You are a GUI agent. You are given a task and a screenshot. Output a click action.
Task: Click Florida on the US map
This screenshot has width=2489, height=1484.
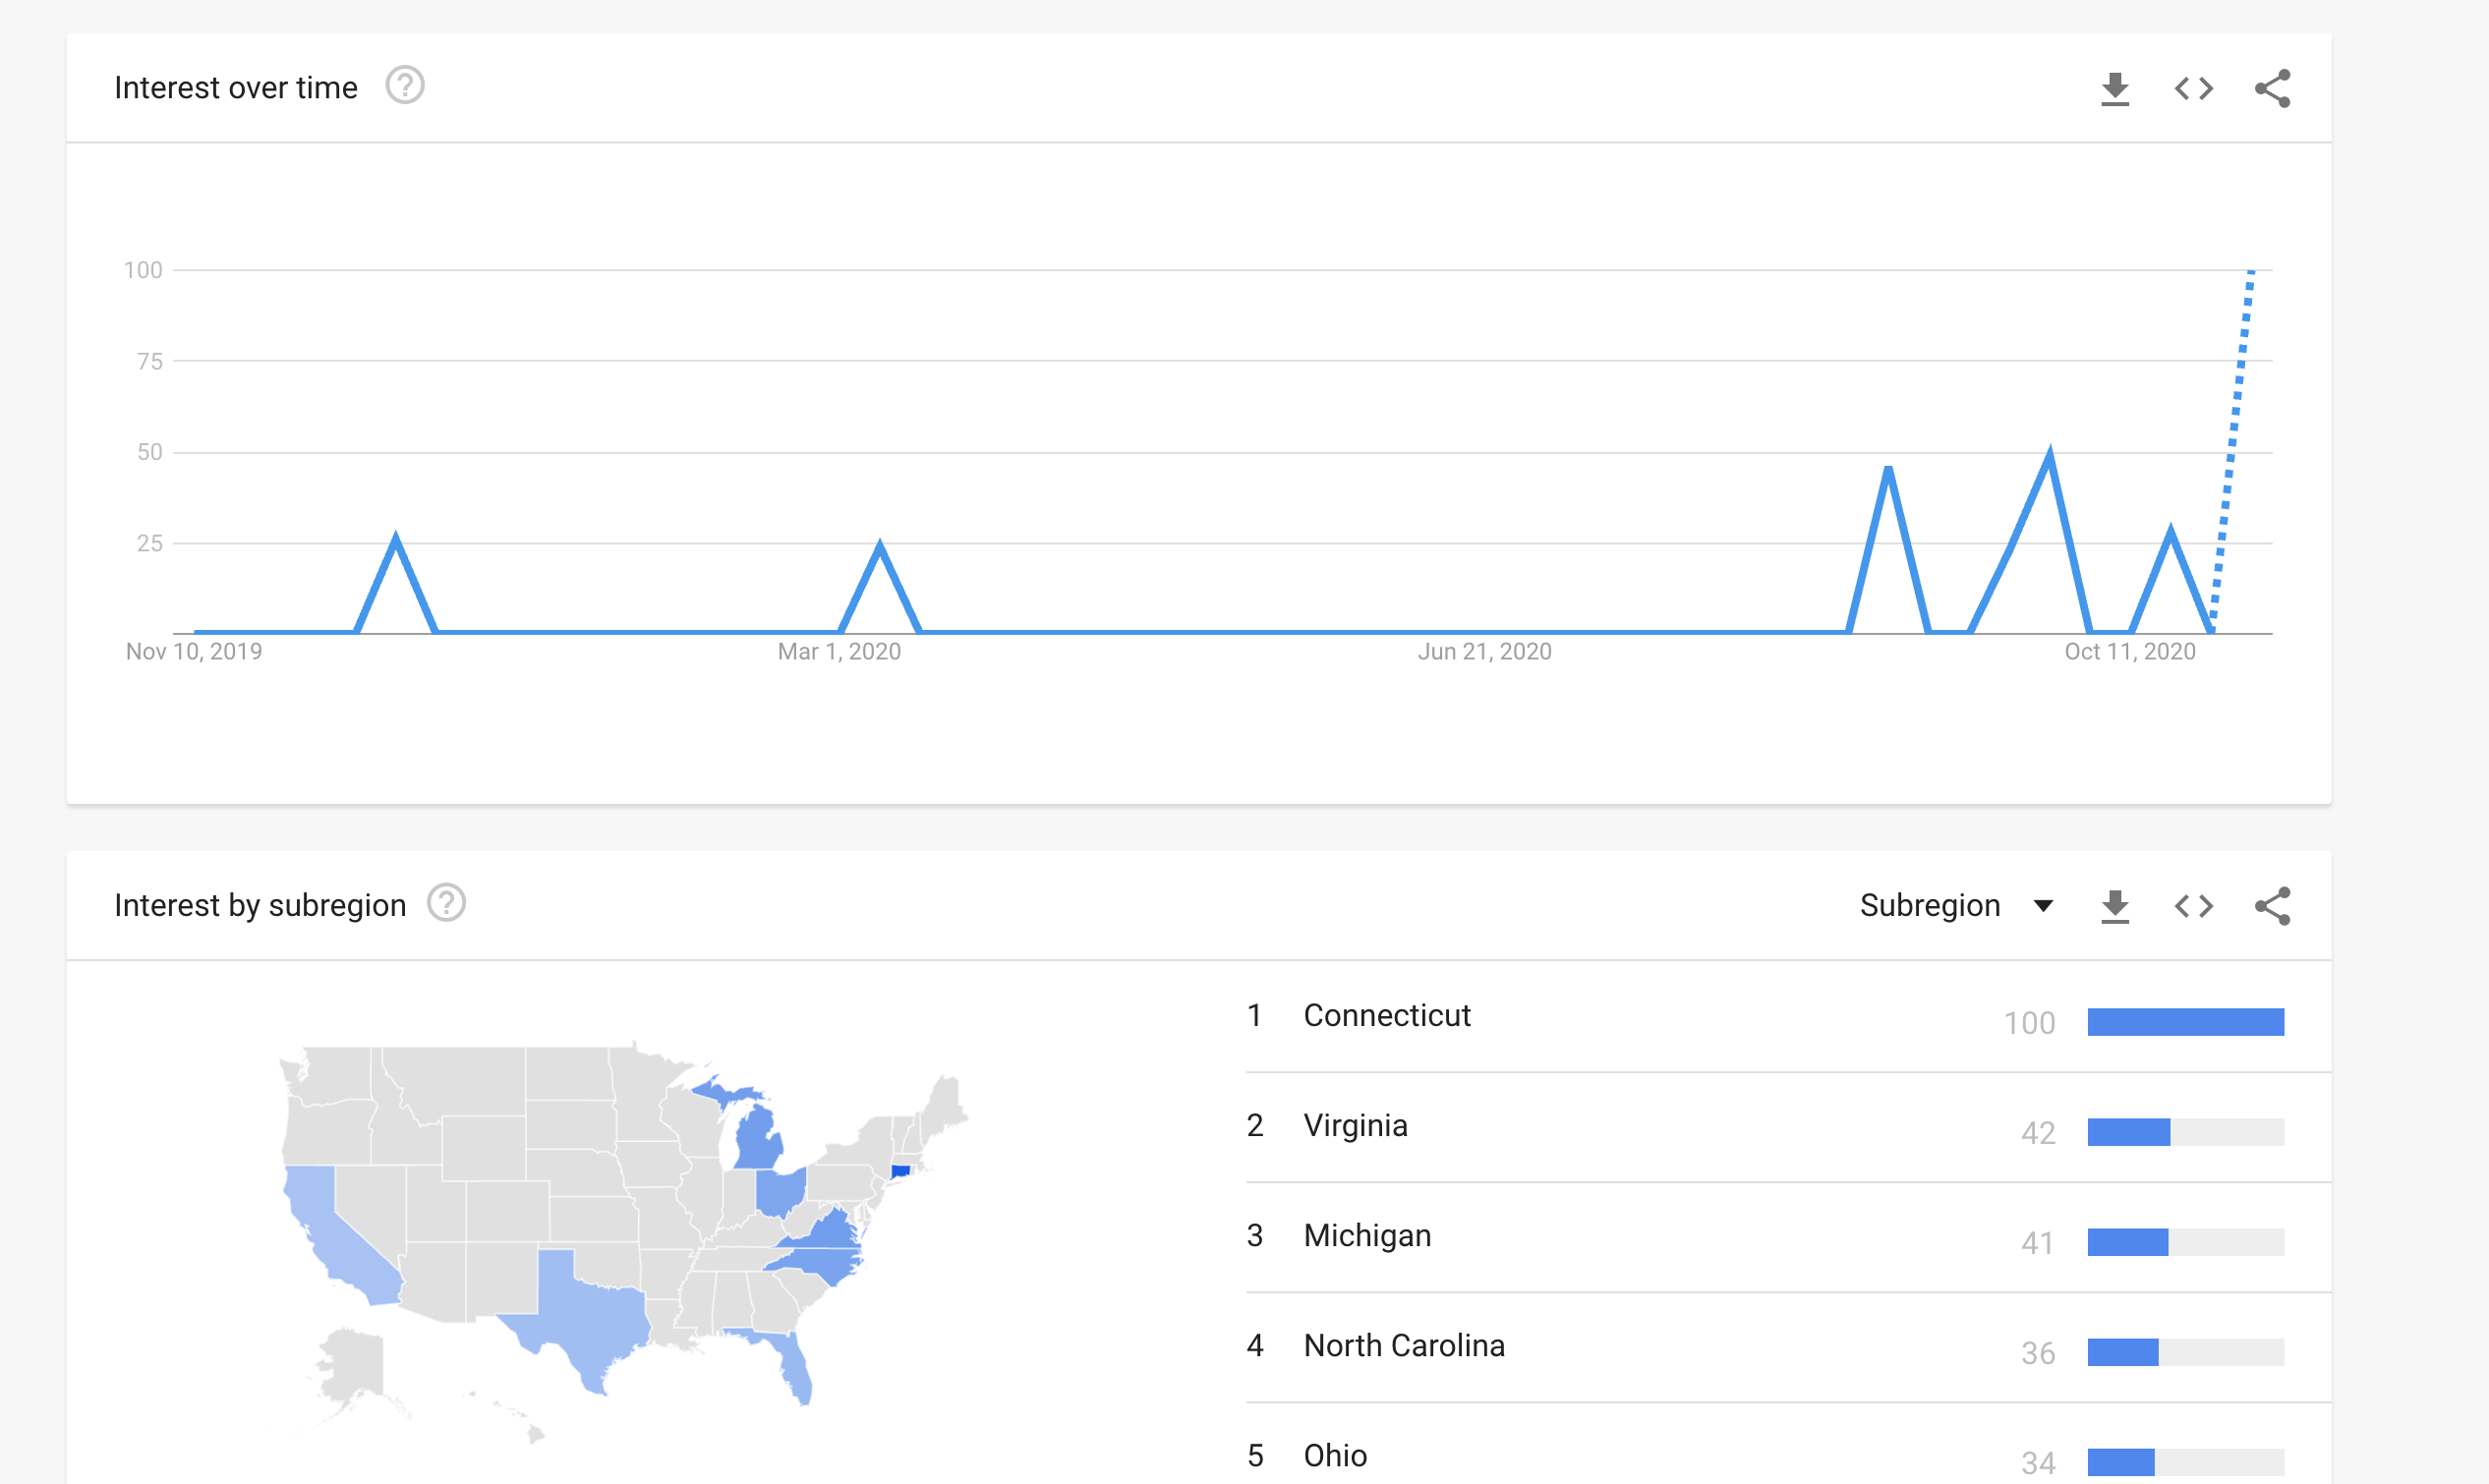coord(792,1362)
